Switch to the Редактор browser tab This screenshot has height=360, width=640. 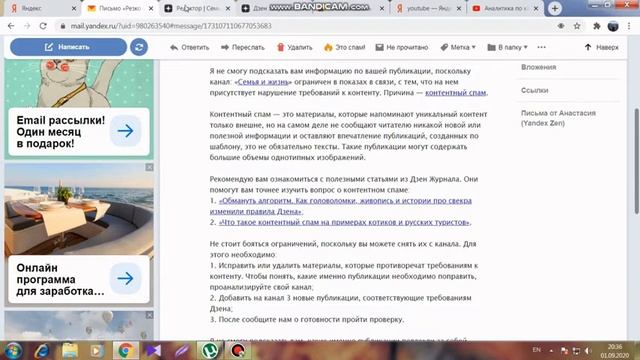click(x=197, y=8)
